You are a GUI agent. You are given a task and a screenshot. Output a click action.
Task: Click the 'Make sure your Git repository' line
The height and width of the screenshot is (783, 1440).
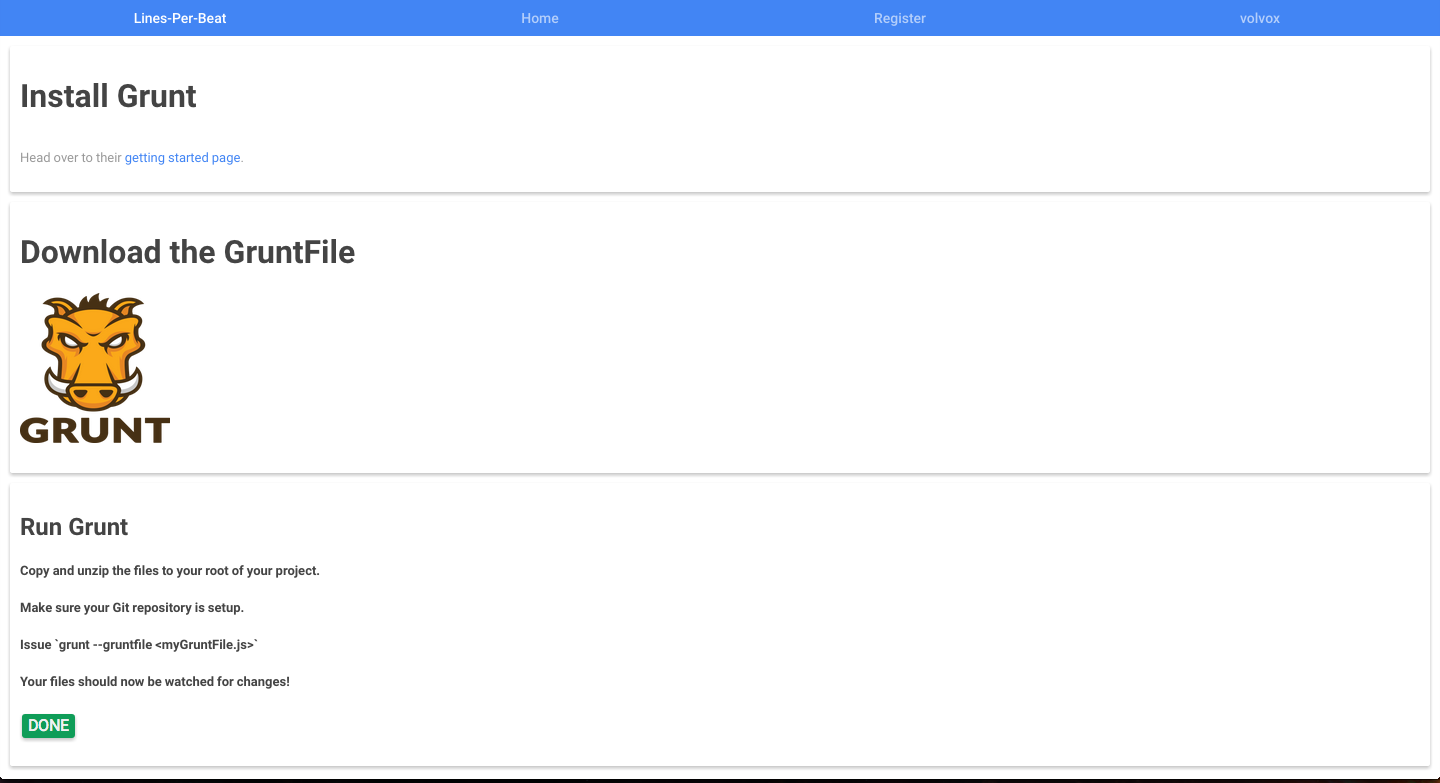132,608
